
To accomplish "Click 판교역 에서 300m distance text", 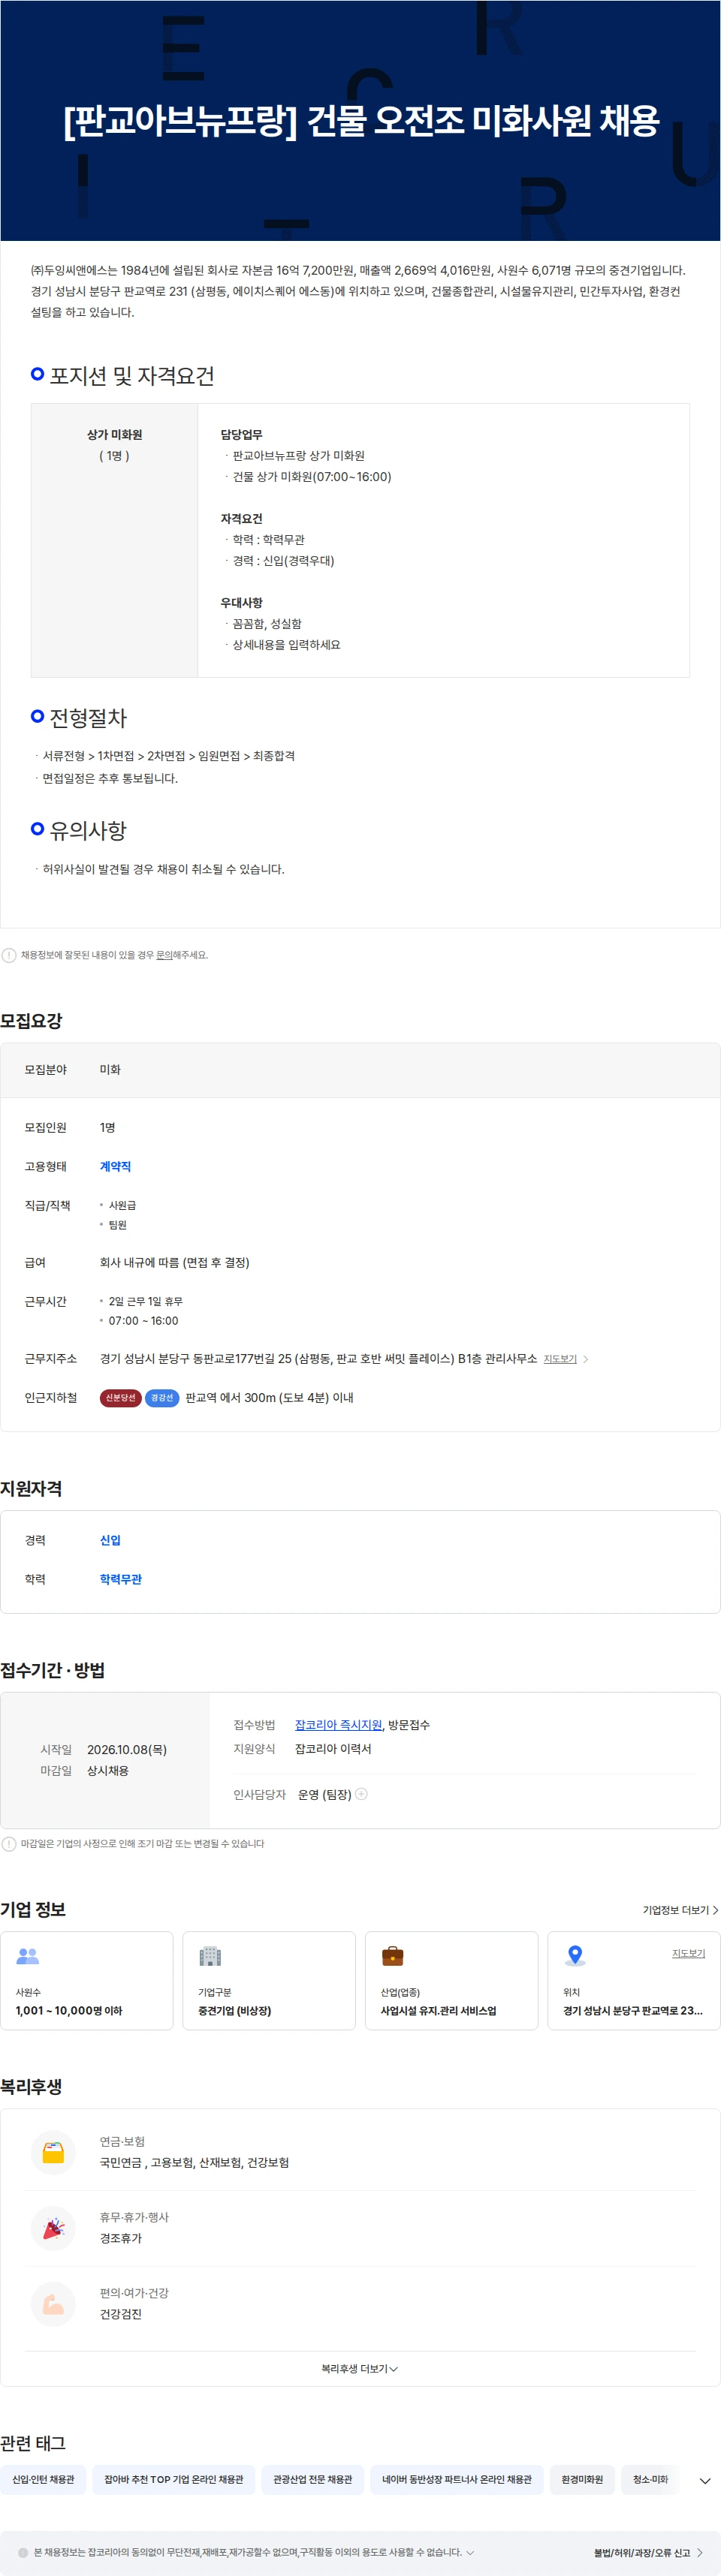I will click(x=269, y=1398).
